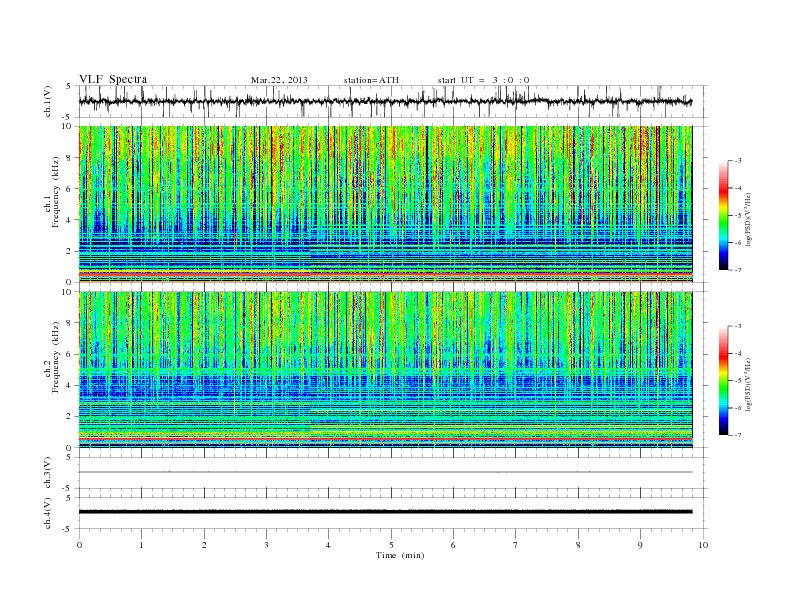Click time axis tick label "8"
792x612 pixels.
point(578,545)
